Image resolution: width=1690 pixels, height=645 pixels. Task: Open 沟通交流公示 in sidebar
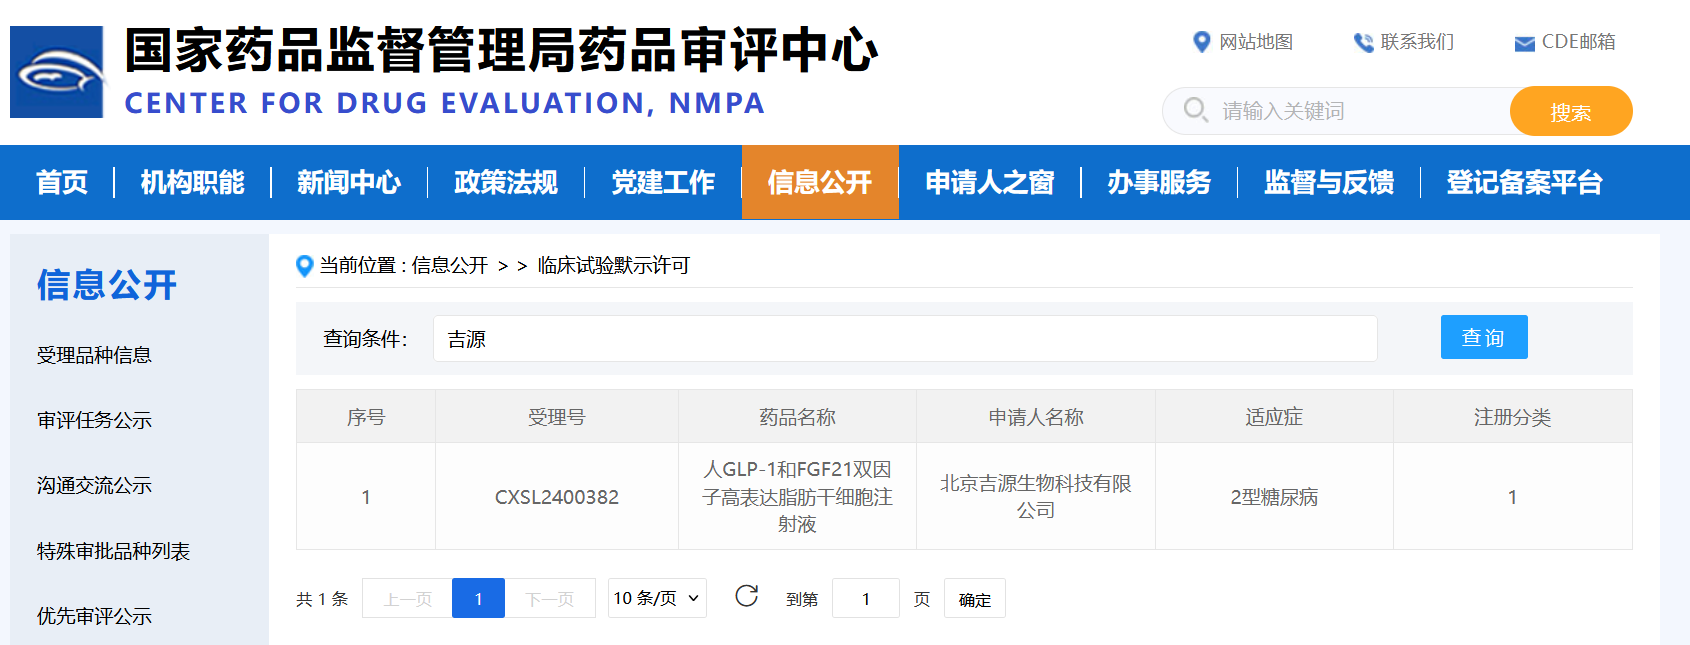coord(94,485)
